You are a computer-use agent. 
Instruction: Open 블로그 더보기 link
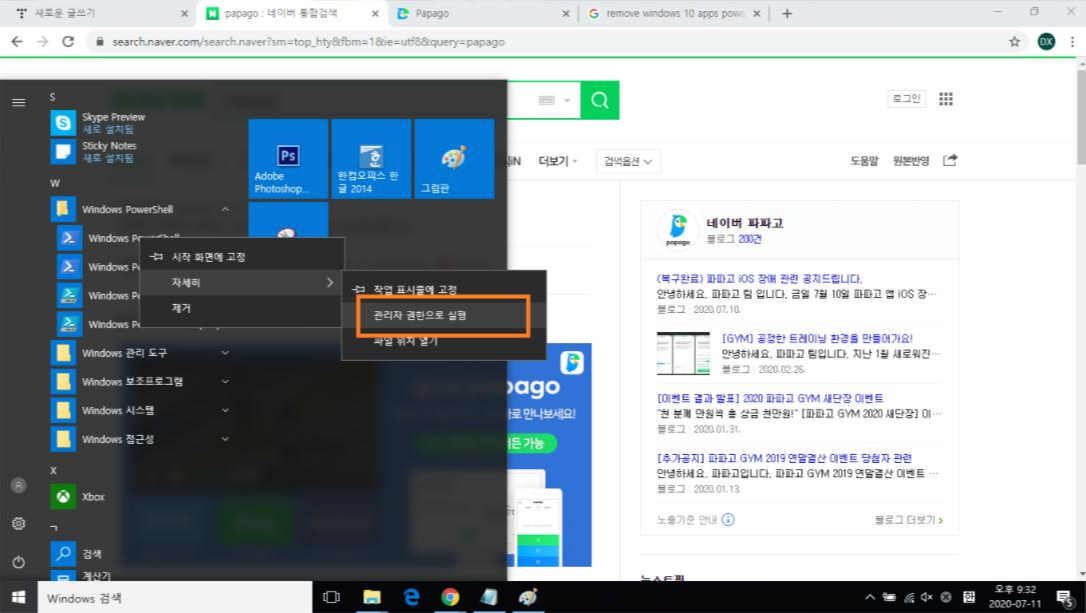909,519
